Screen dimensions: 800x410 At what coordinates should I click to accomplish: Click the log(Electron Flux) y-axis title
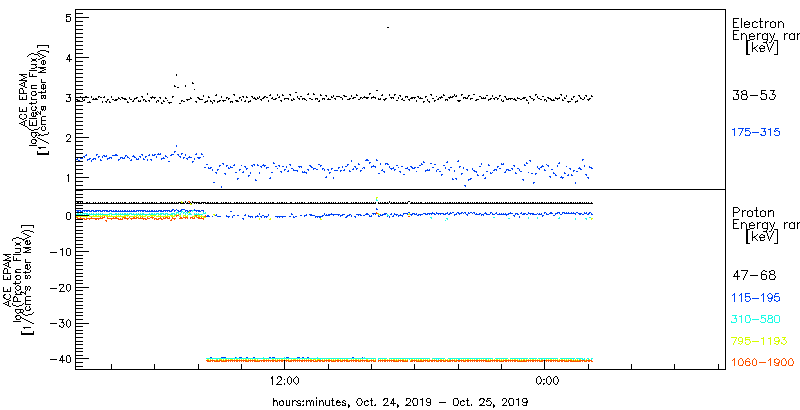[34, 98]
